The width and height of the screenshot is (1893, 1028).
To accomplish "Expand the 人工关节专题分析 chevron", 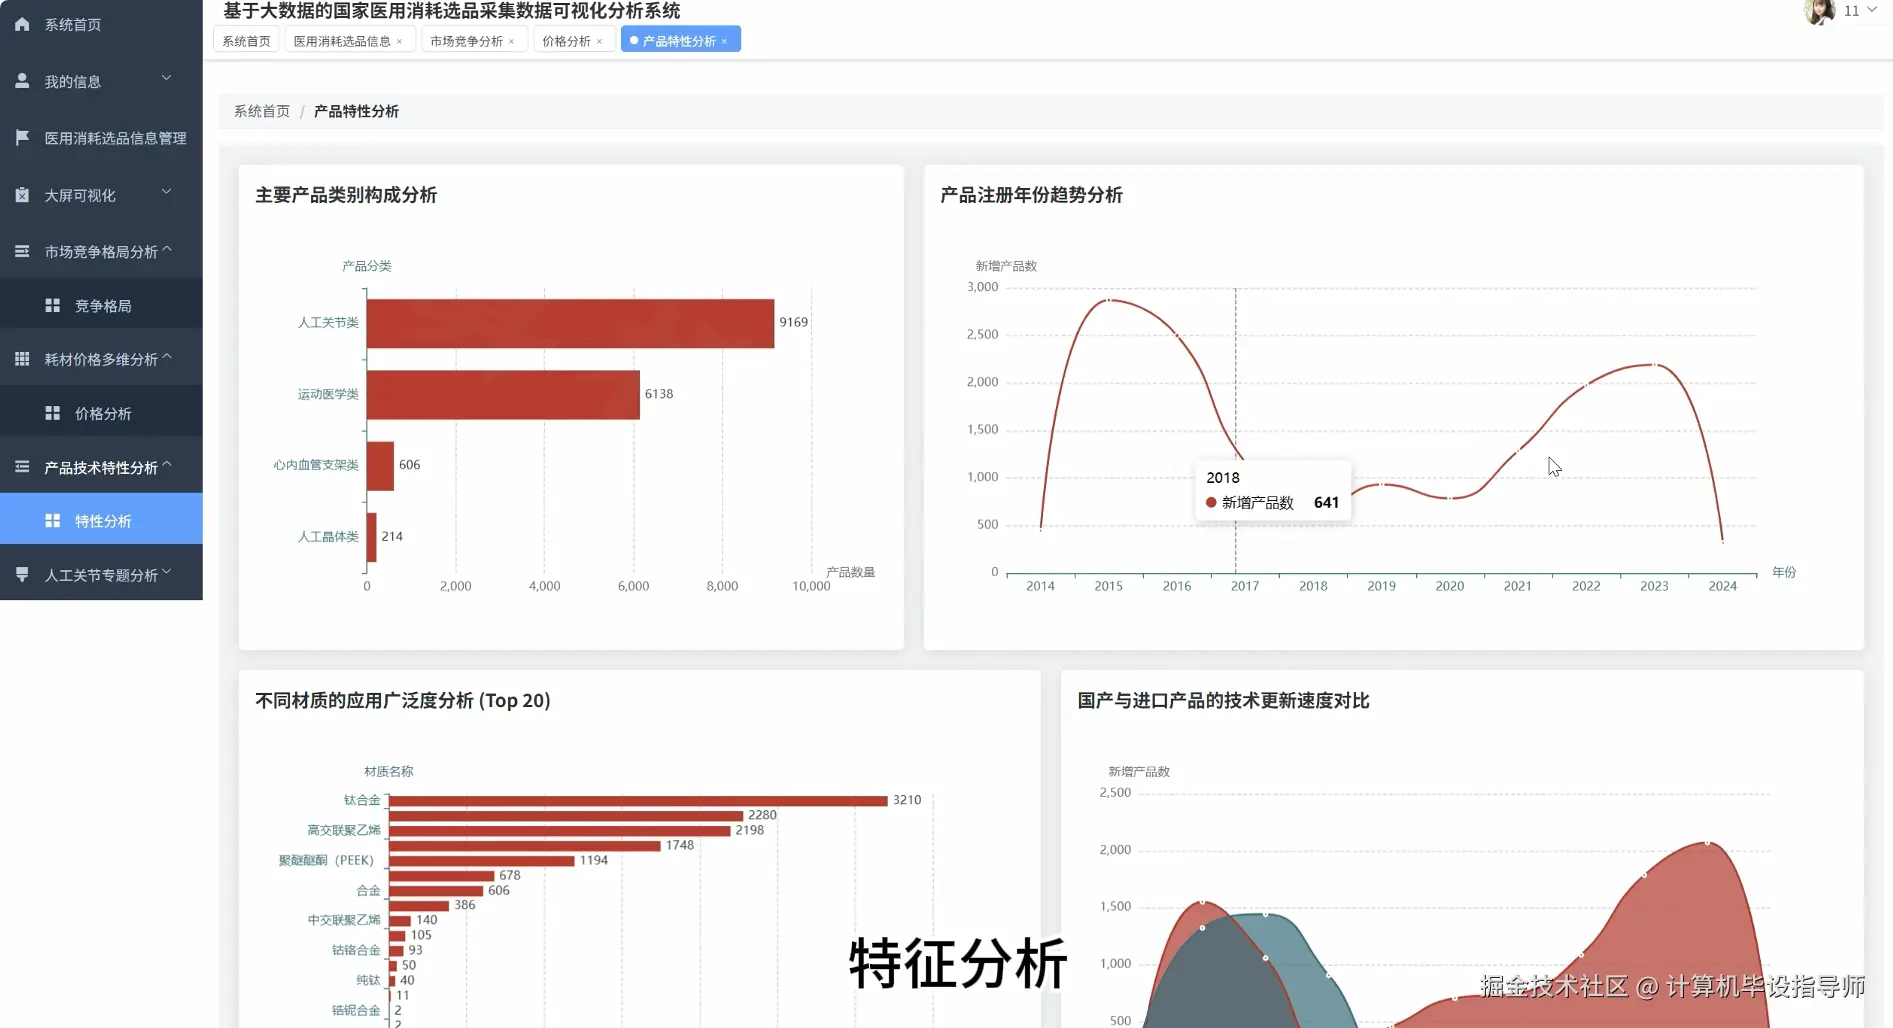I will coord(166,572).
